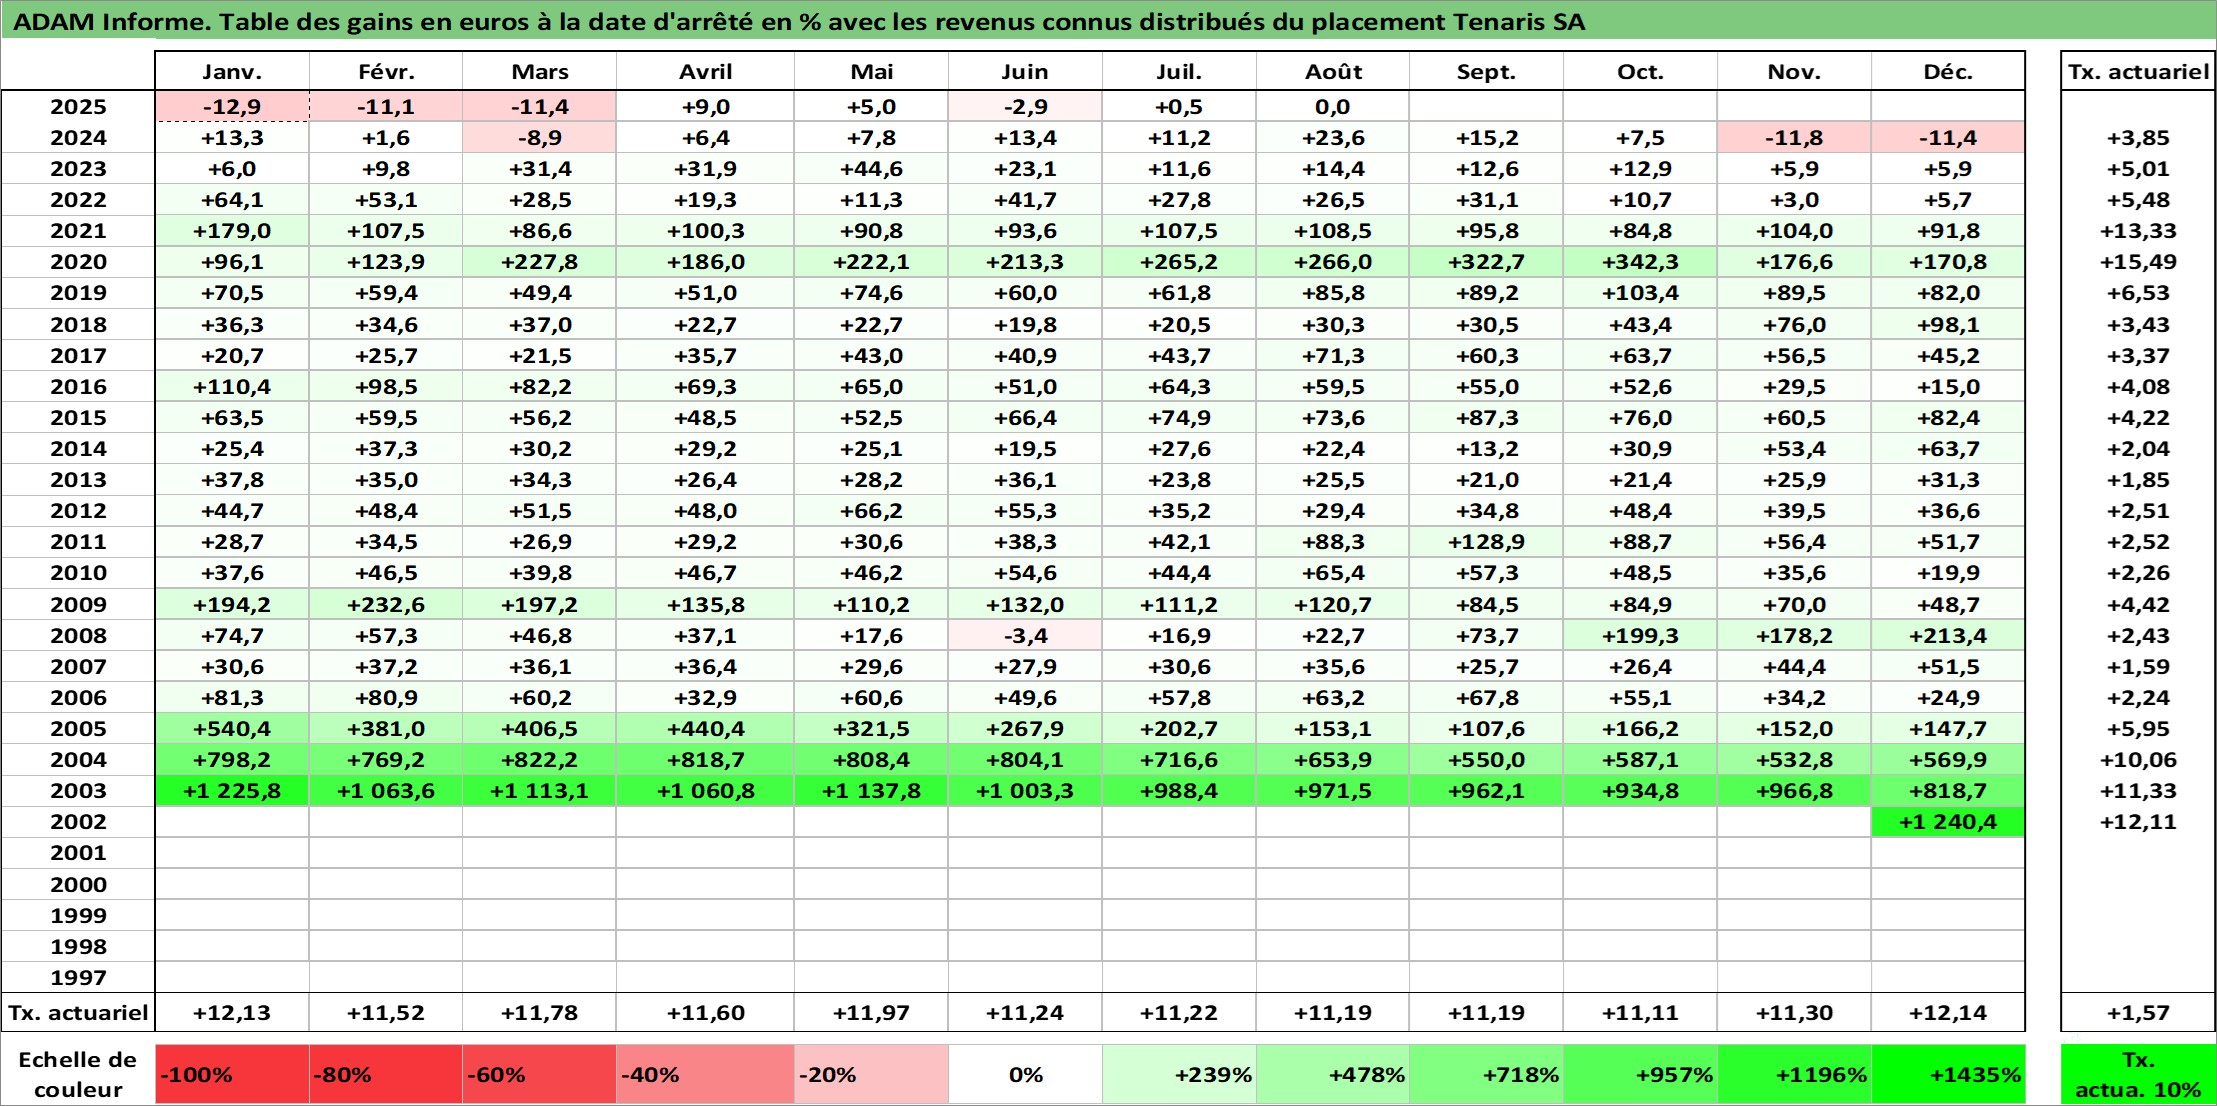This screenshot has height=1106, width=2217.
Task: Click the bottom row value +12,14
Action: pyautogui.click(x=1948, y=1013)
